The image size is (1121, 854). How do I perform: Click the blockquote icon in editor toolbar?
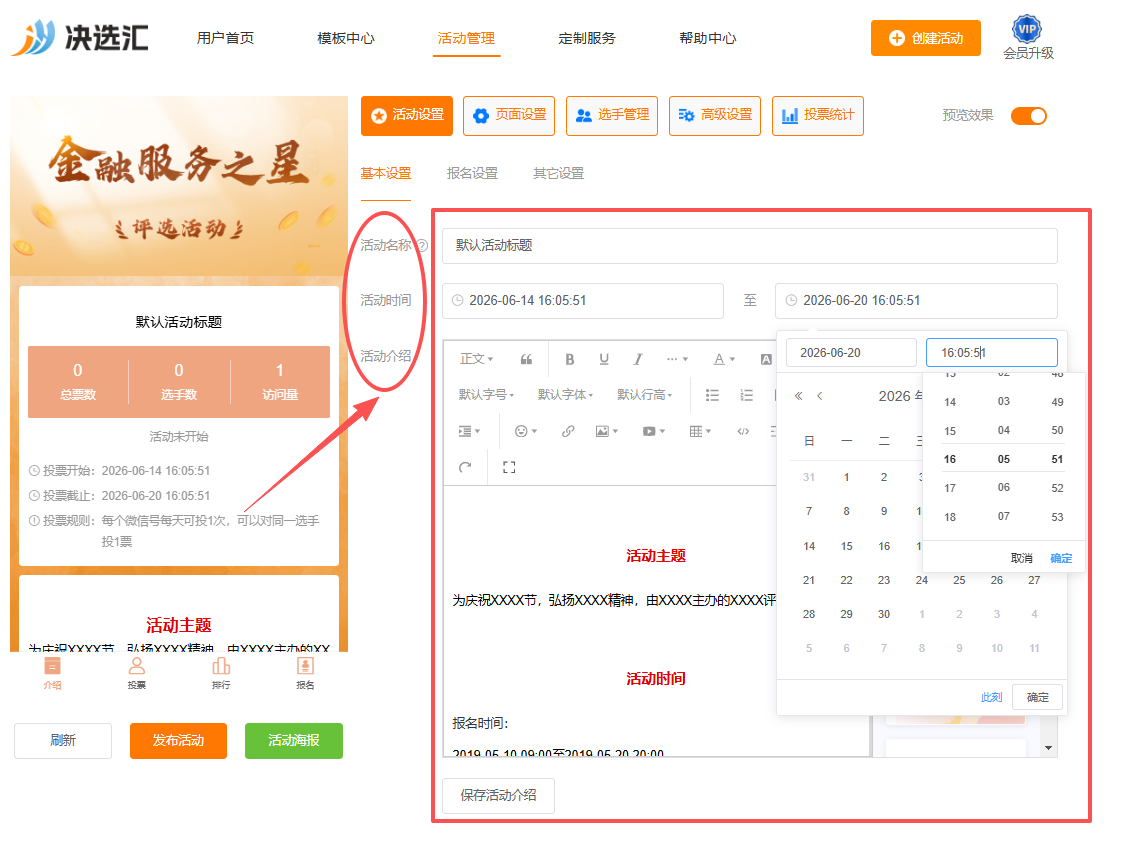point(526,359)
